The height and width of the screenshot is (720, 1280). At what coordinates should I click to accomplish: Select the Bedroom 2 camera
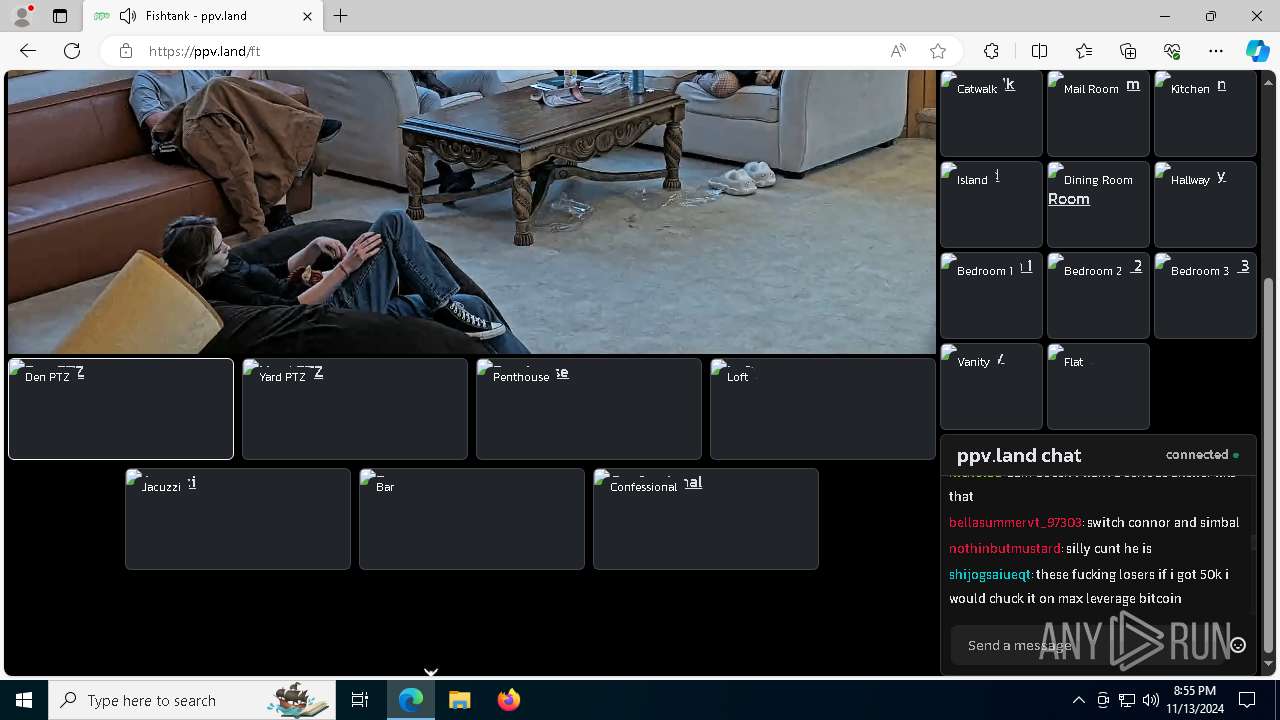tap(1098, 295)
